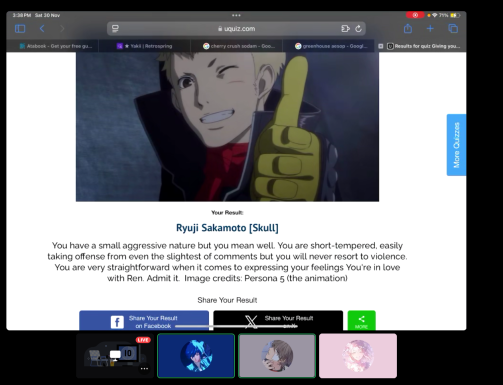Switch to the Yakii Retrospring tab
Screen dimensions: 503x385
[144, 46]
